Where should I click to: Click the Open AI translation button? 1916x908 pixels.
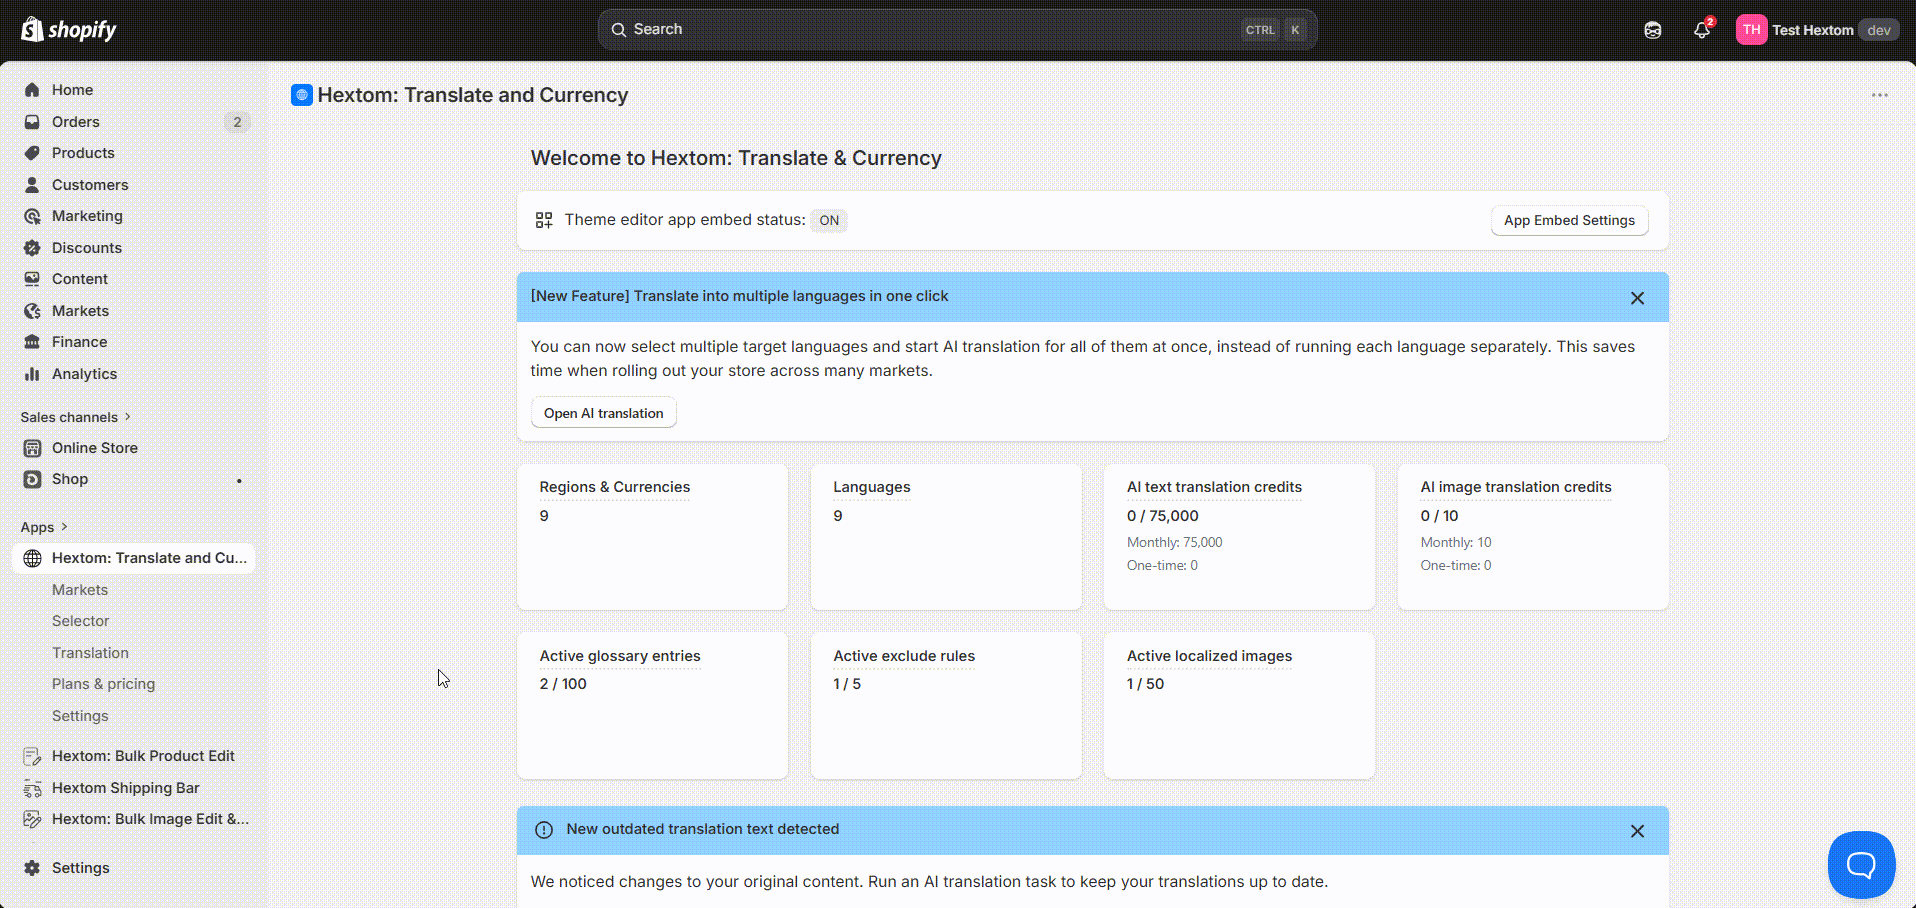coord(603,413)
